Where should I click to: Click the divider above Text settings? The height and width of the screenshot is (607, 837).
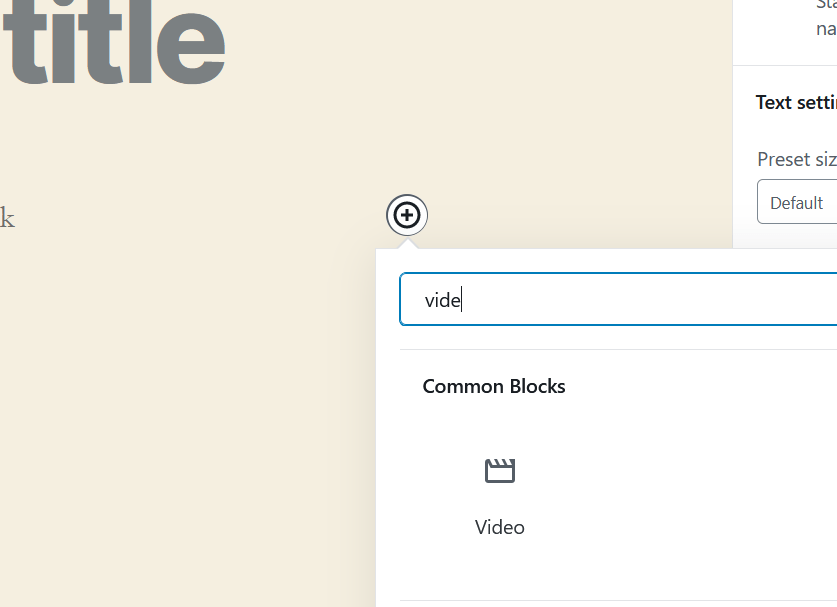[x=785, y=66]
